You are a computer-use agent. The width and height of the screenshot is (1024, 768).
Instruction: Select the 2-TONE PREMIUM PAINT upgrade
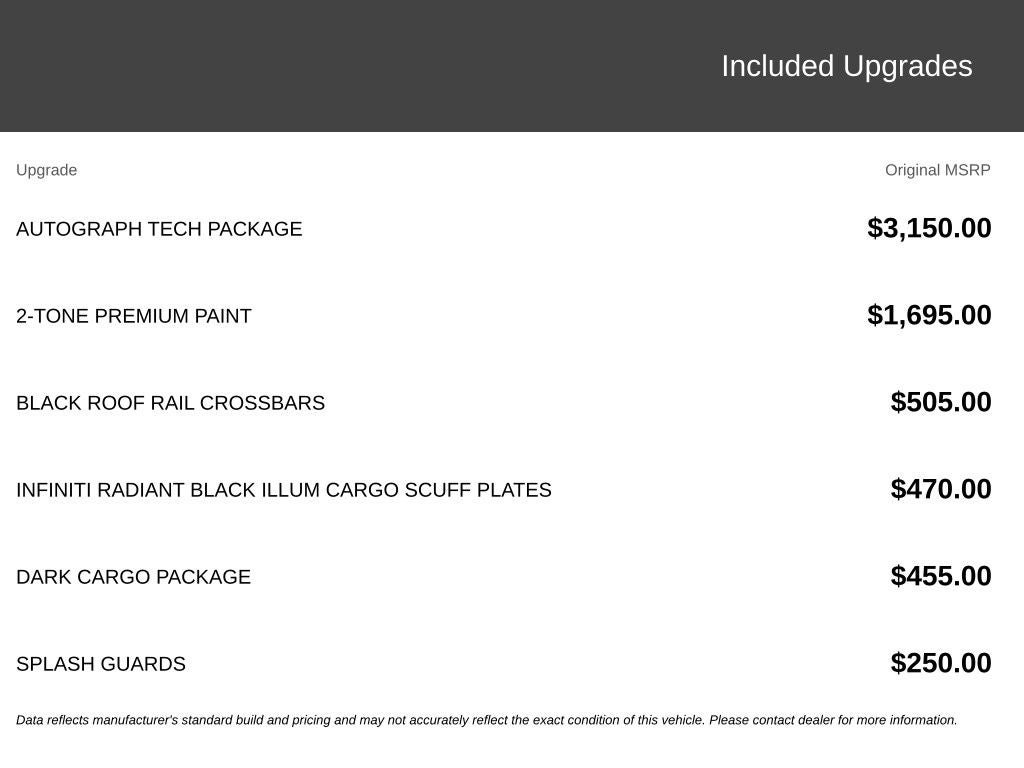tap(133, 316)
